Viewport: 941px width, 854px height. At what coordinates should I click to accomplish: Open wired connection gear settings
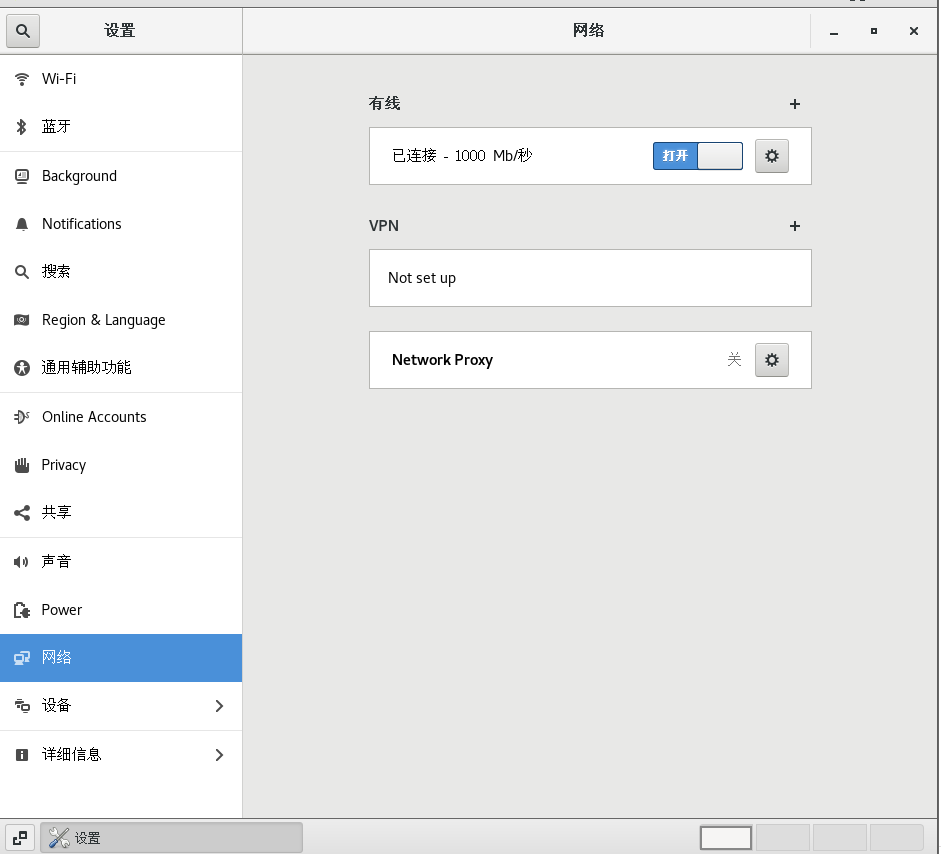772,156
